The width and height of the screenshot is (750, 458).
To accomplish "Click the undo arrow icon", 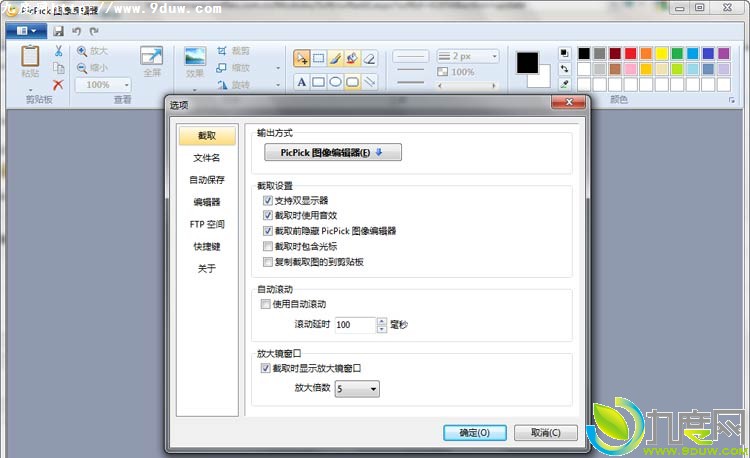I will (77, 31).
